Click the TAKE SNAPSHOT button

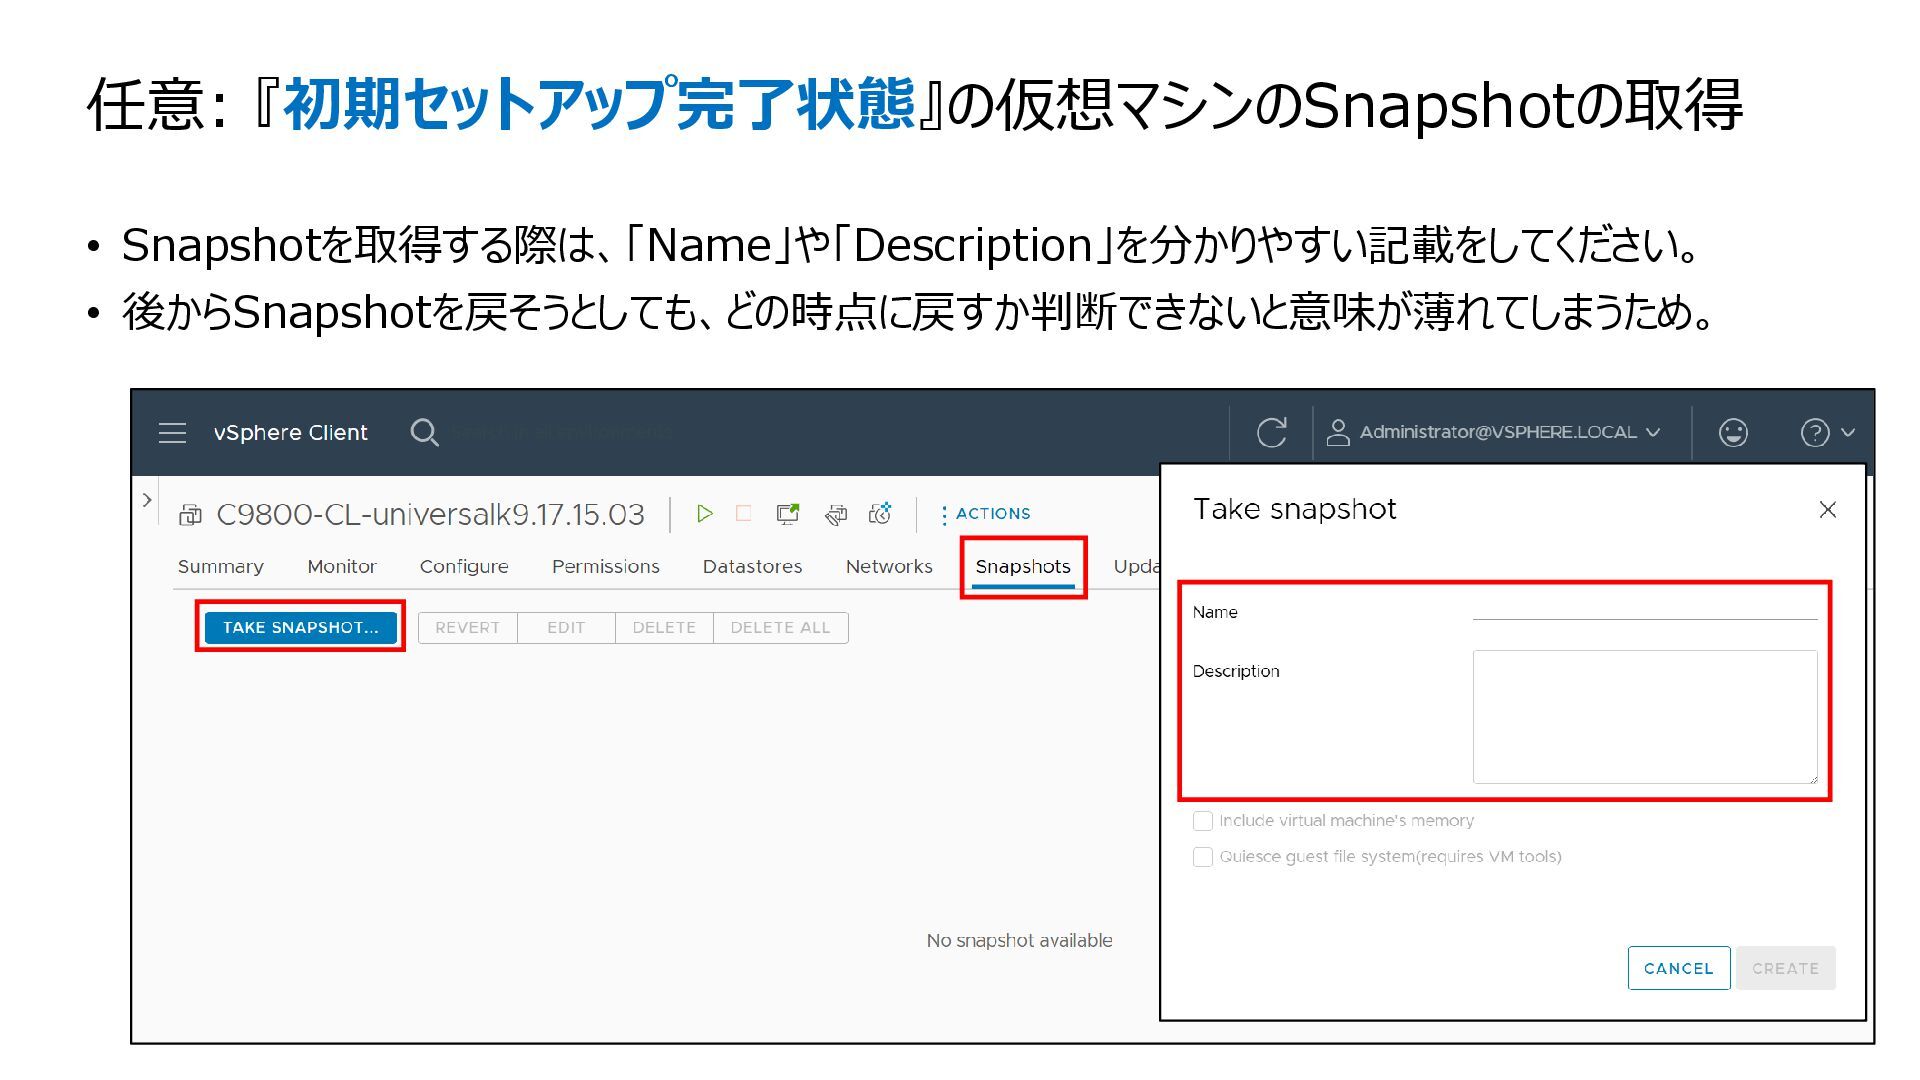[x=300, y=628]
